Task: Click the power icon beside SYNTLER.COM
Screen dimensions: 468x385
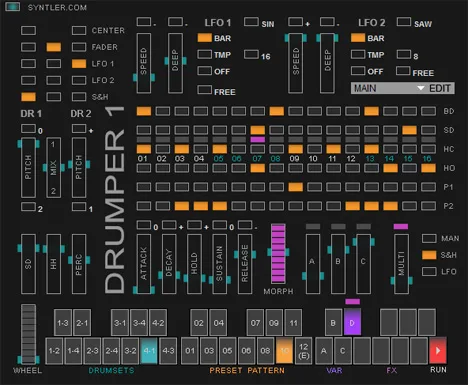Action: point(13,6)
